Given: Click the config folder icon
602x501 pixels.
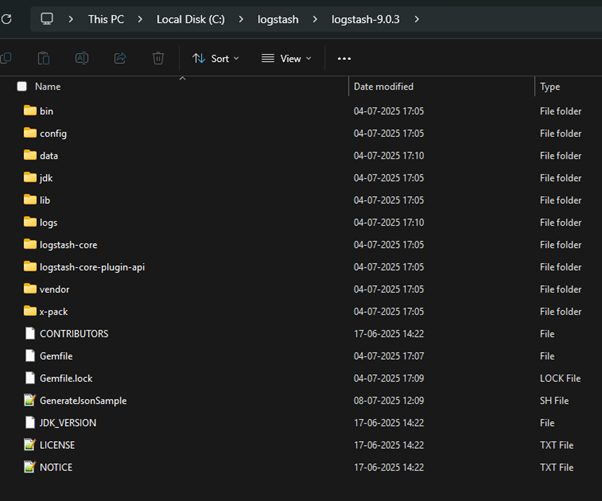Looking at the screenshot, I should (x=30, y=133).
